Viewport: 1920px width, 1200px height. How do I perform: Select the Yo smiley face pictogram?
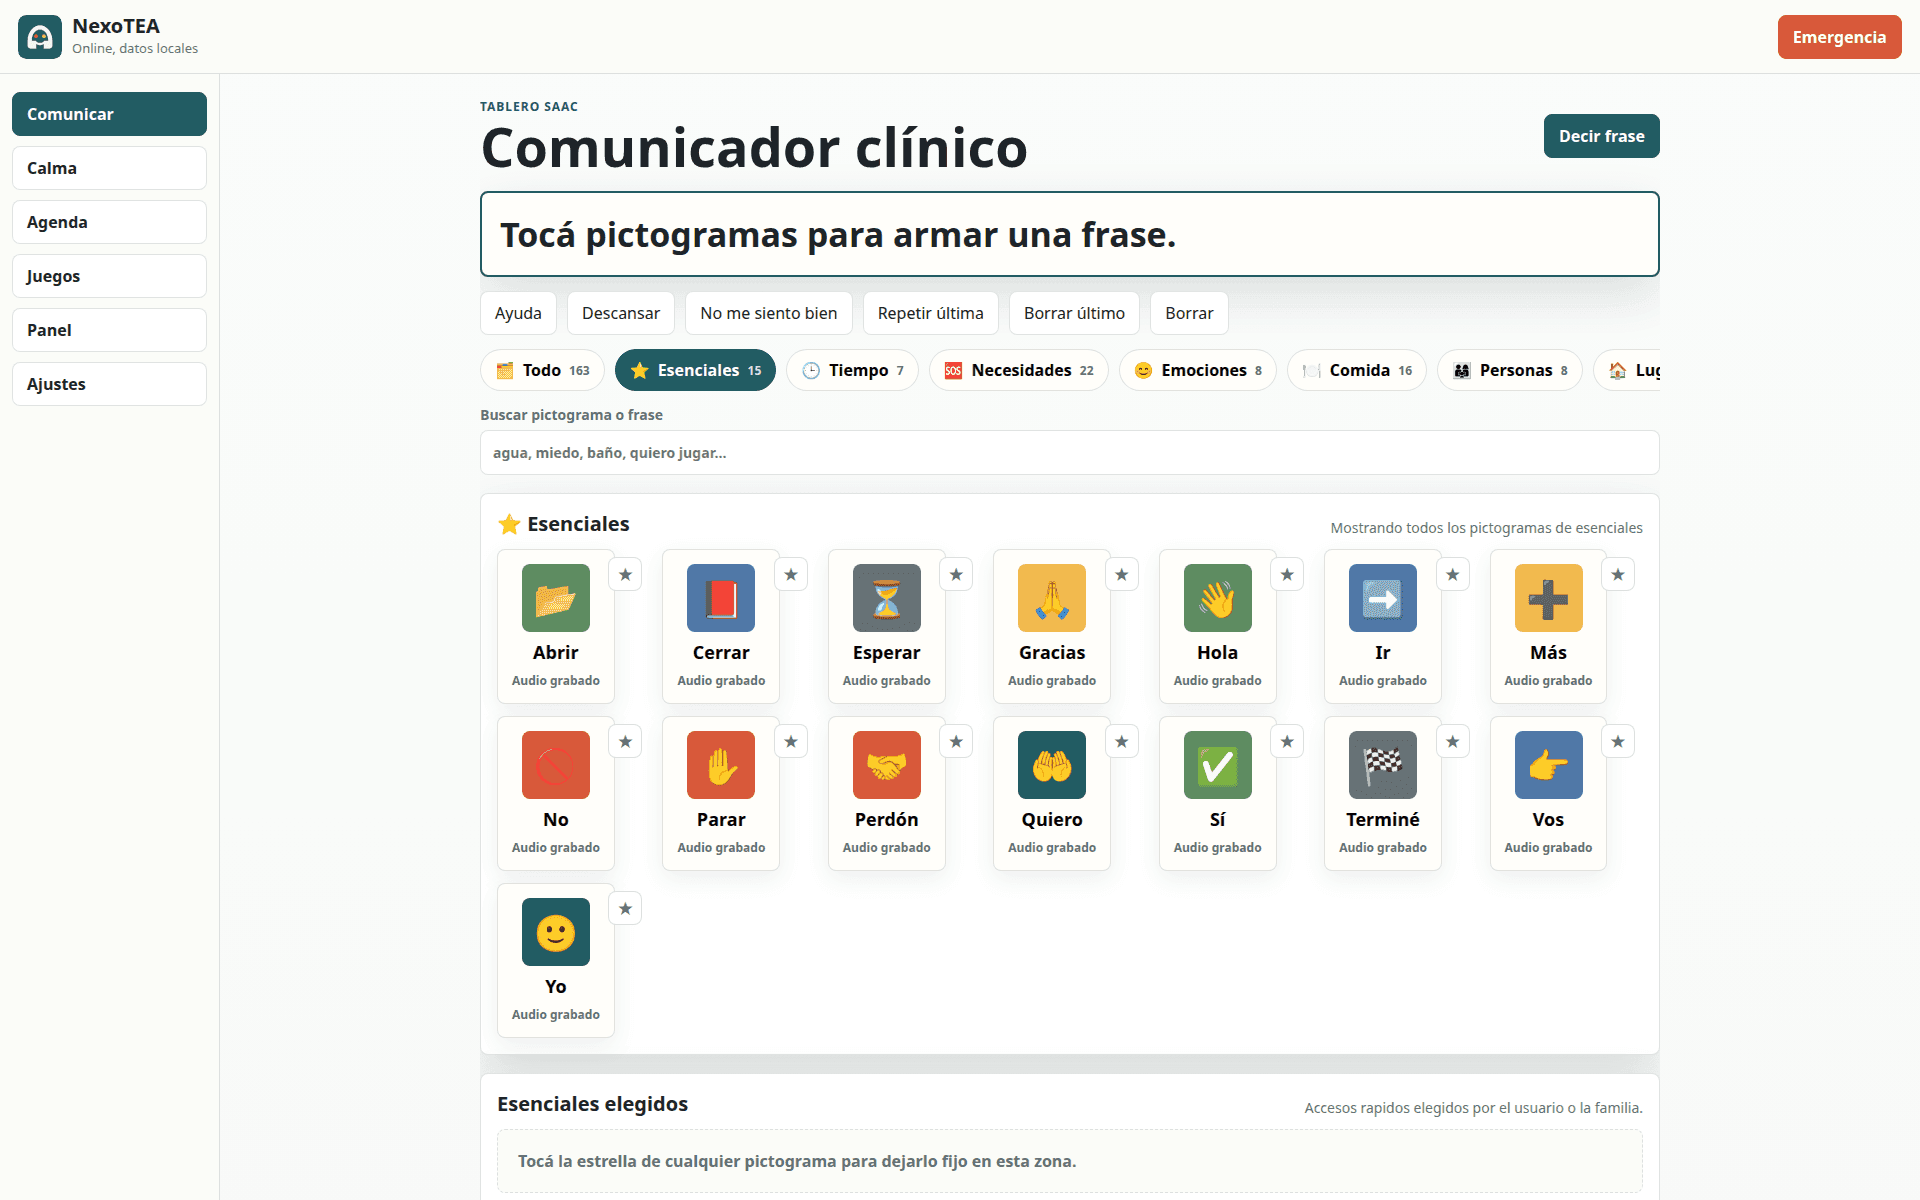[x=556, y=960]
